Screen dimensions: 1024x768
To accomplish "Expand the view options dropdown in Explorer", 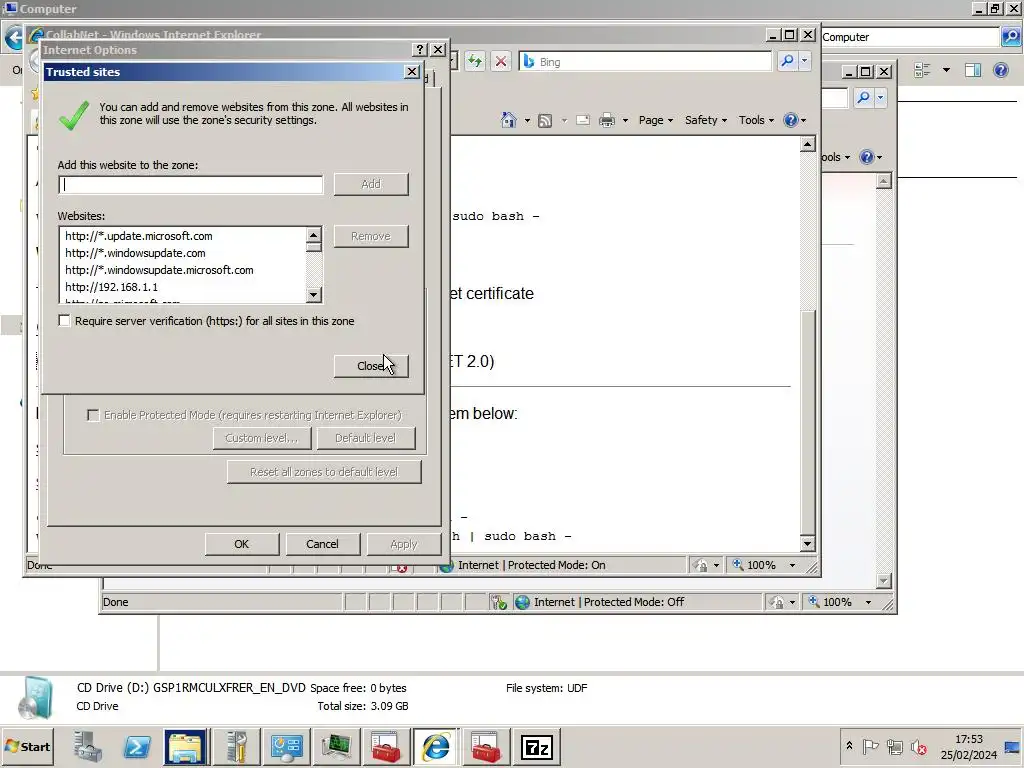I will (x=946, y=70).
